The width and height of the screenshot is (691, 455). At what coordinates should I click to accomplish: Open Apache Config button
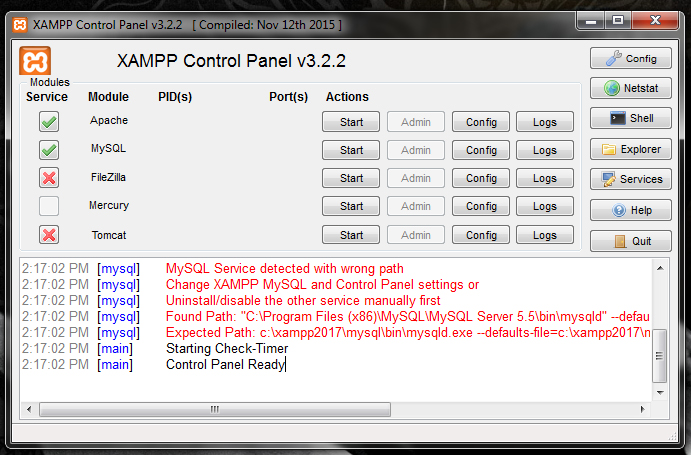click(481, 122)
